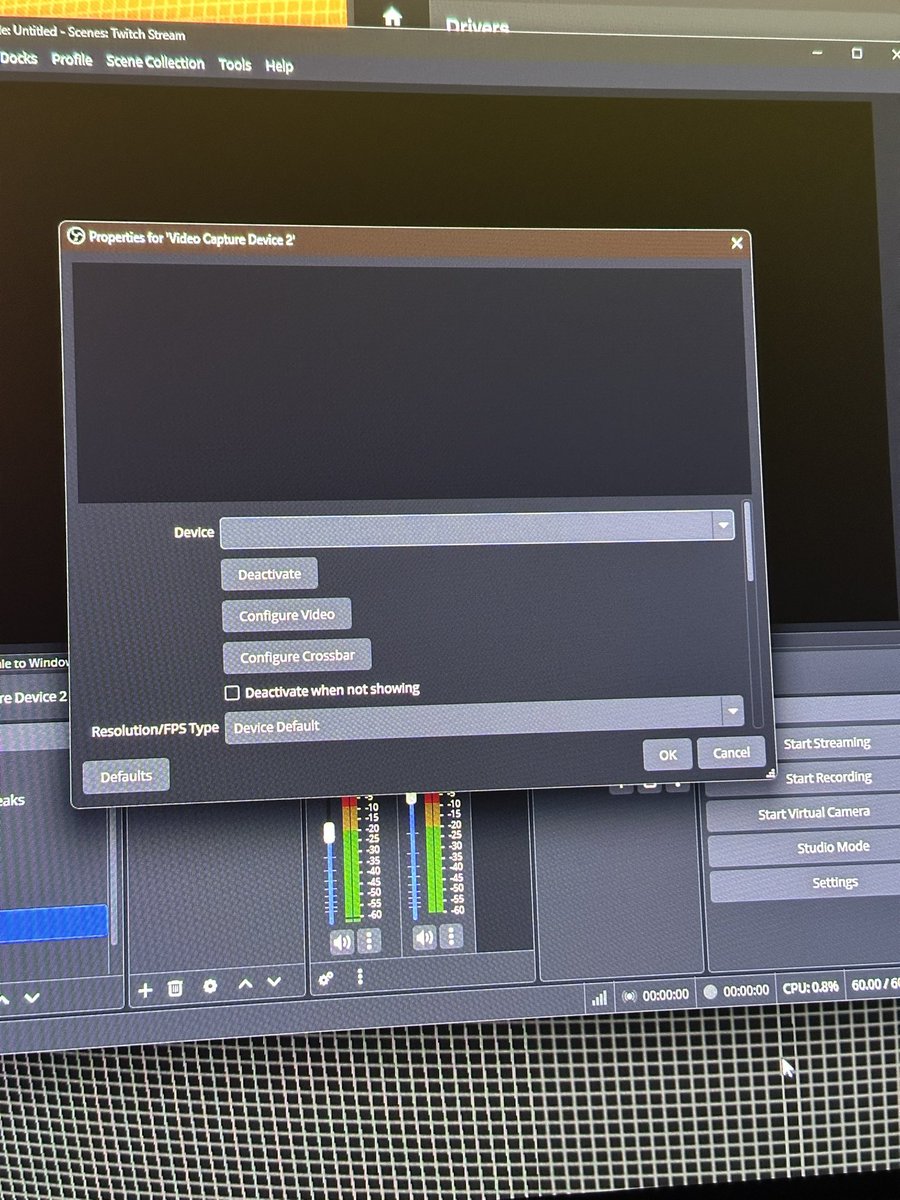Move selected source down arrow
Viewport: 900px width, 1200px height.
(275, 984)
